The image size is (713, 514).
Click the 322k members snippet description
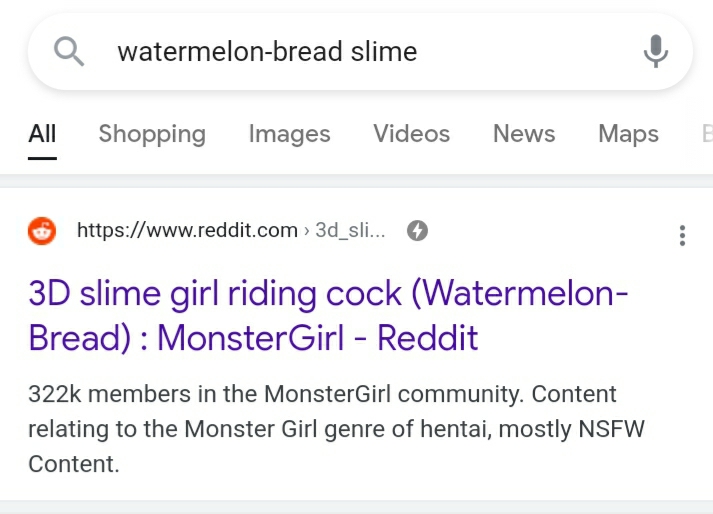click(336, 429)
